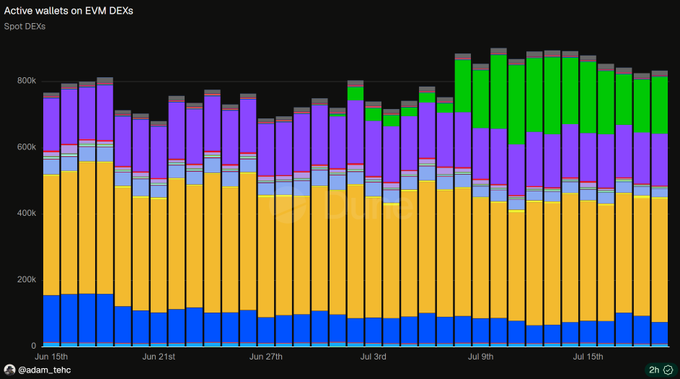The image size is (680, 379).
Task: Open the @adam_tehc author link
Action: point(44,370)
